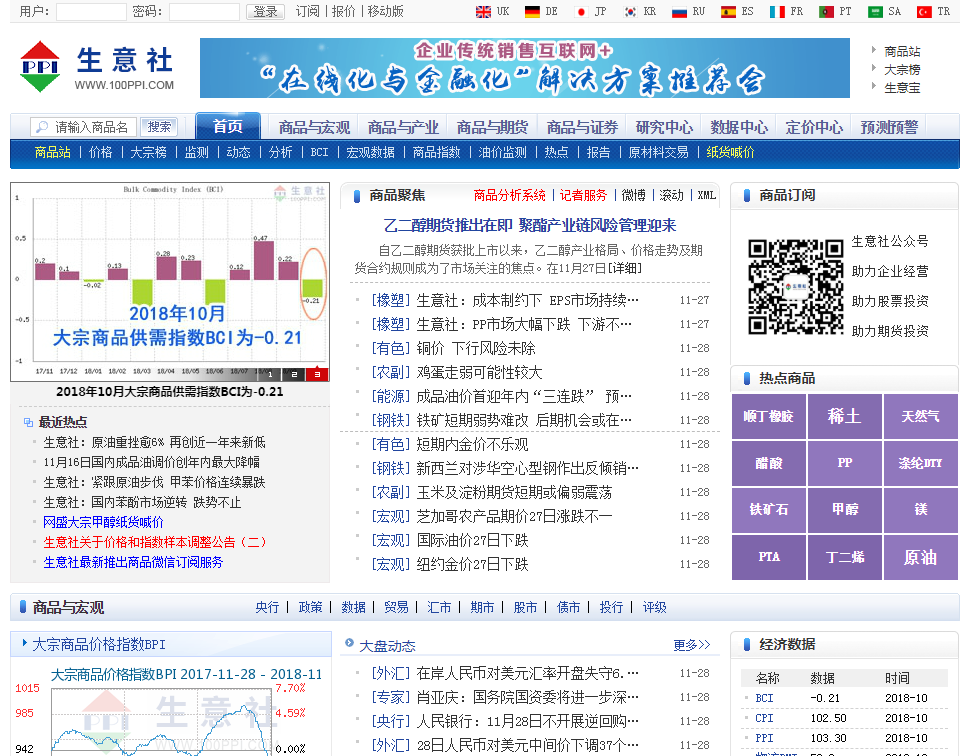The height and width of the screenshot is (756, 971).
Task: Open the 央行 category under 商品与宏观
Action: click(268, 607)
